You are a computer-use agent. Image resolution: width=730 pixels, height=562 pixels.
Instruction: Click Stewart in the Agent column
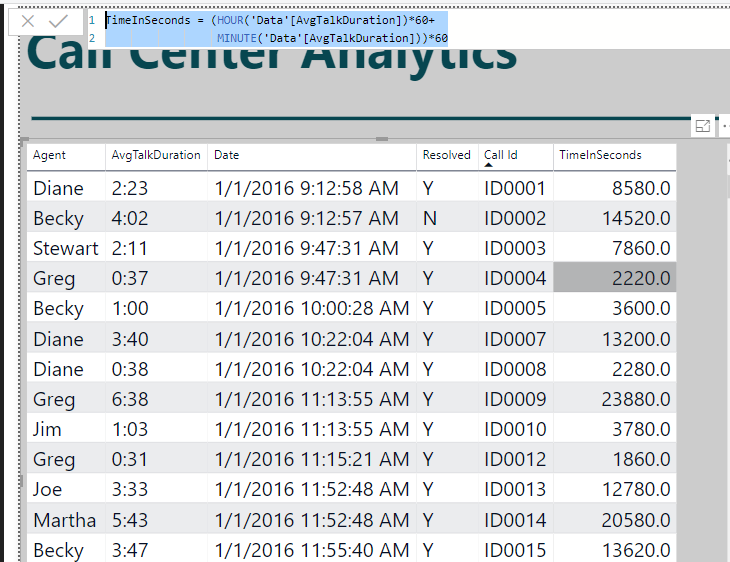point(66,248)
